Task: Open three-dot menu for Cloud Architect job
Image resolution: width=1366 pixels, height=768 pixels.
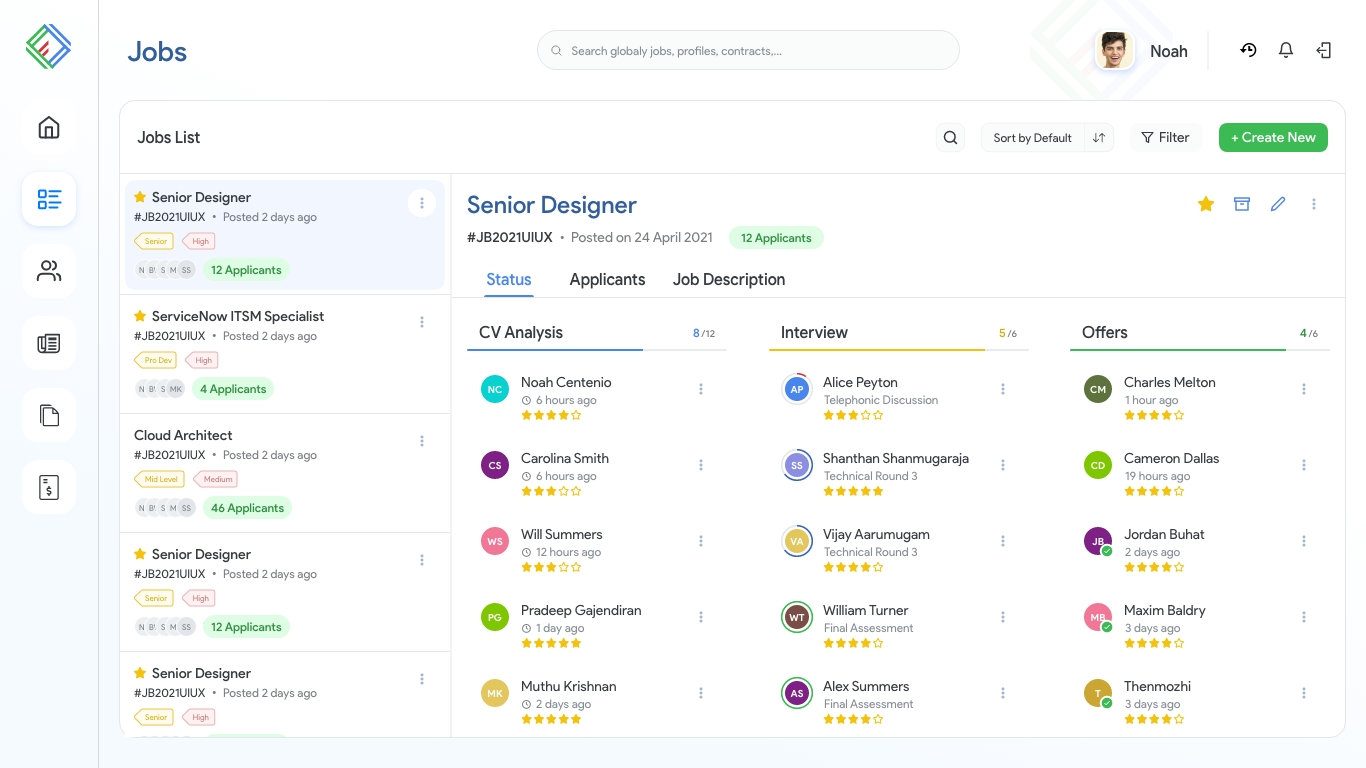Action: [x=422, y=441]
